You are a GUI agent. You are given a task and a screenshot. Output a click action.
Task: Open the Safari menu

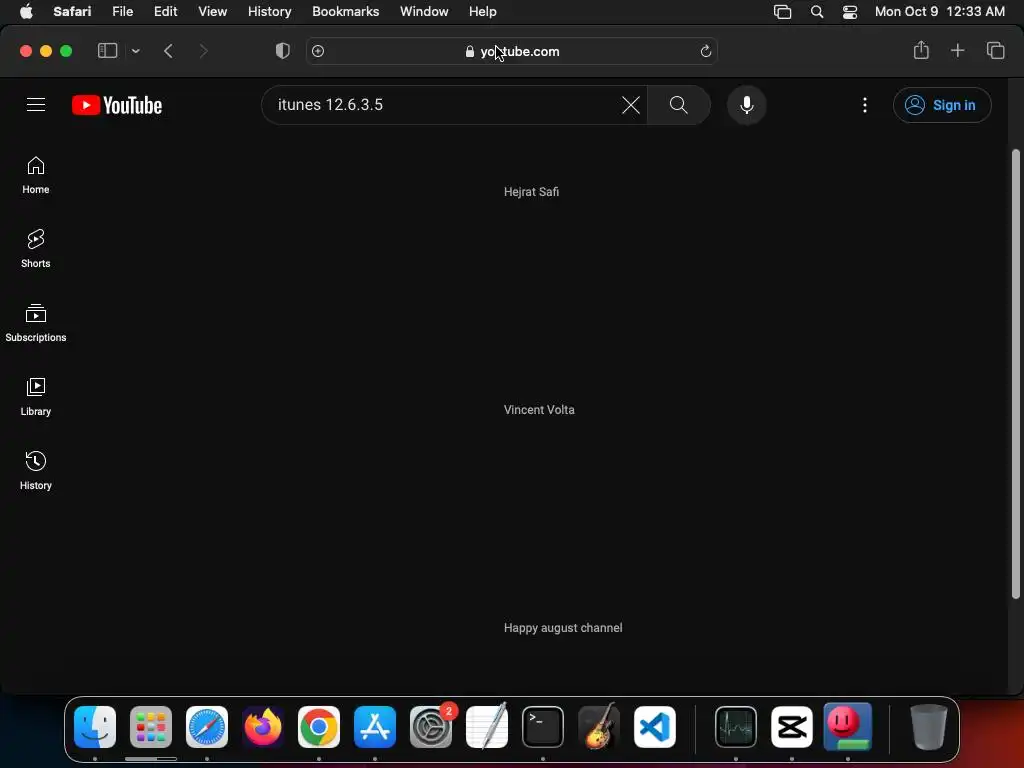[x=72, y=11]
